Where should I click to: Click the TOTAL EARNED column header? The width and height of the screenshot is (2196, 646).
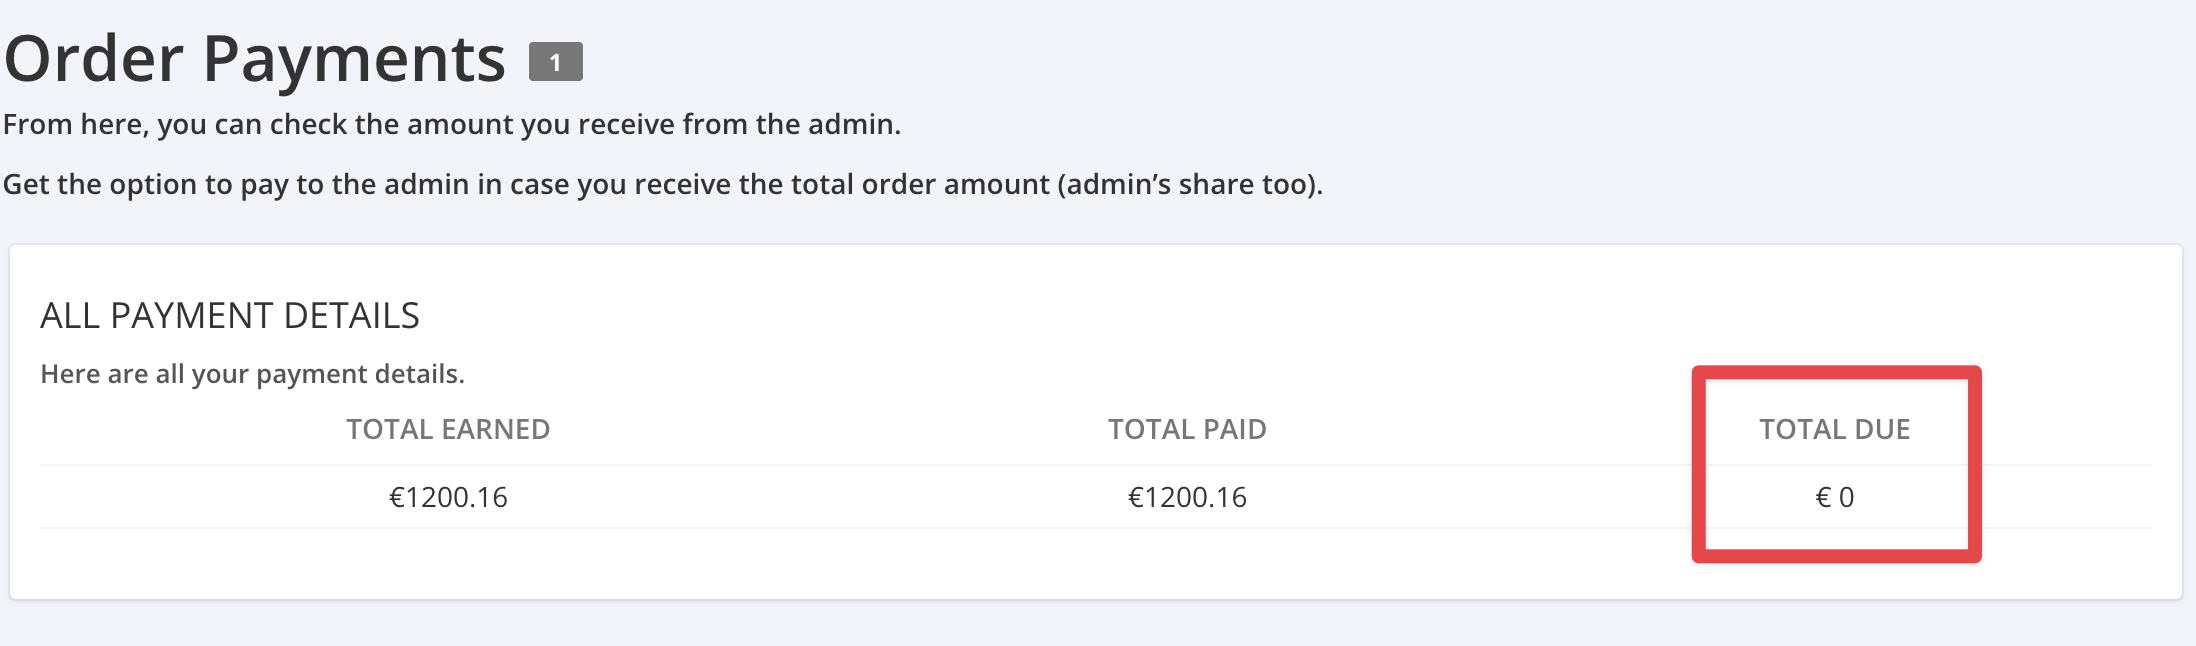coord(448,429)
